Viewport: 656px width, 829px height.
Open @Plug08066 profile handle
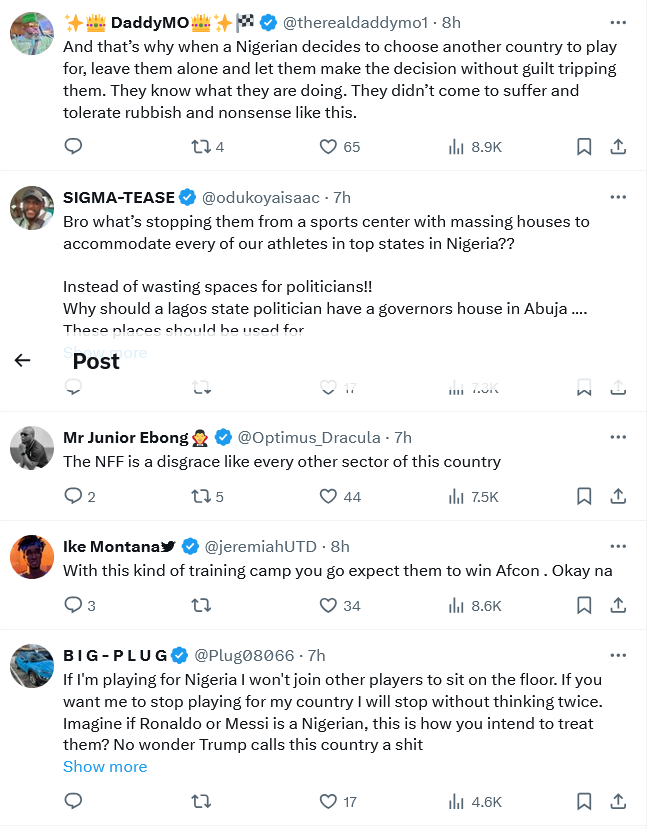pyautogui.click(x=244, y=656)
